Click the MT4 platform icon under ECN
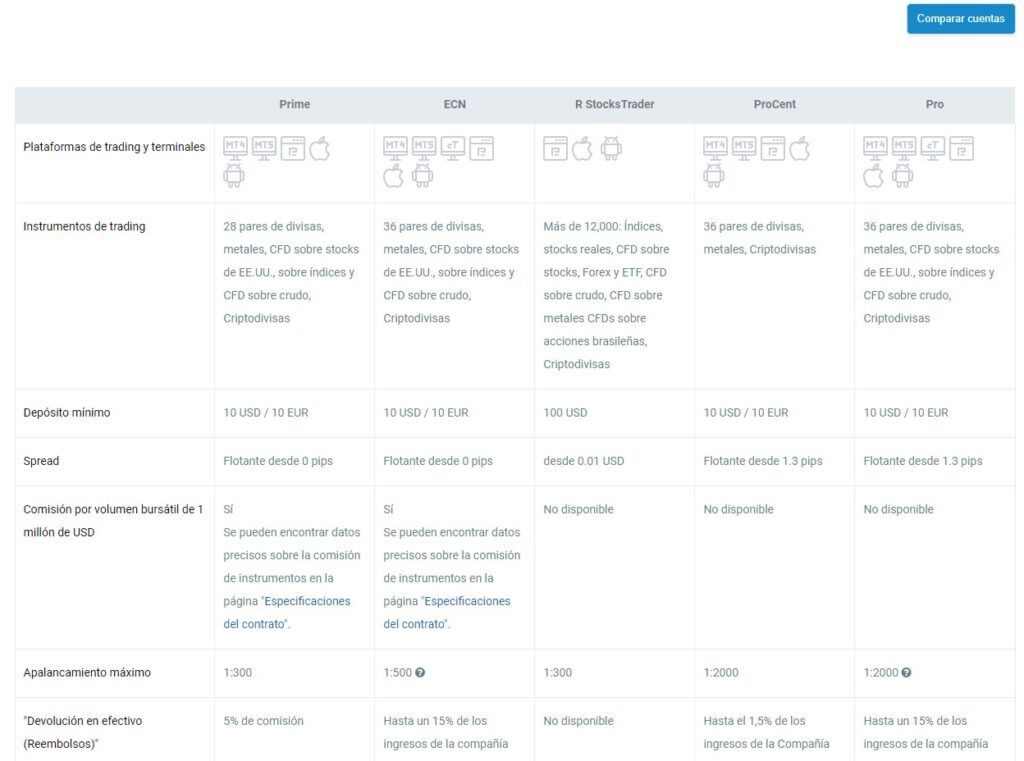 pyautogui.click(x=395, y=148)
